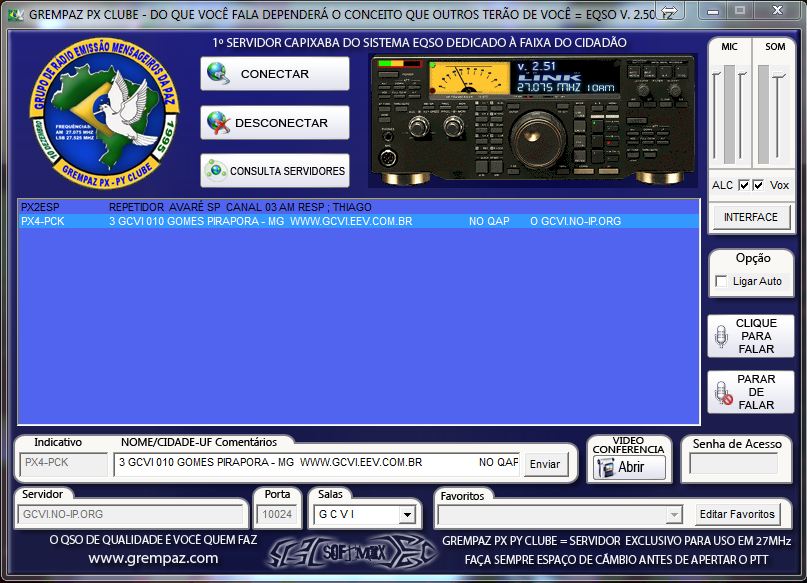
Task: Open video conference with Abrir
Action: [x=629, y=467]
